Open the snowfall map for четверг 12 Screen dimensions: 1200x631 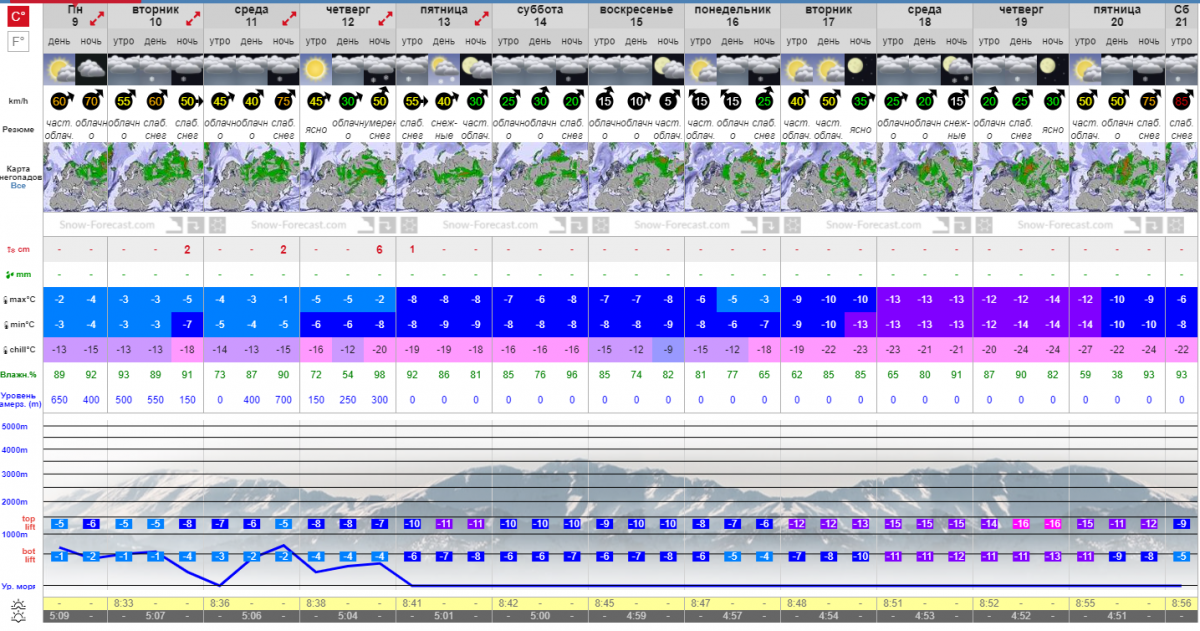click(348, 176)
